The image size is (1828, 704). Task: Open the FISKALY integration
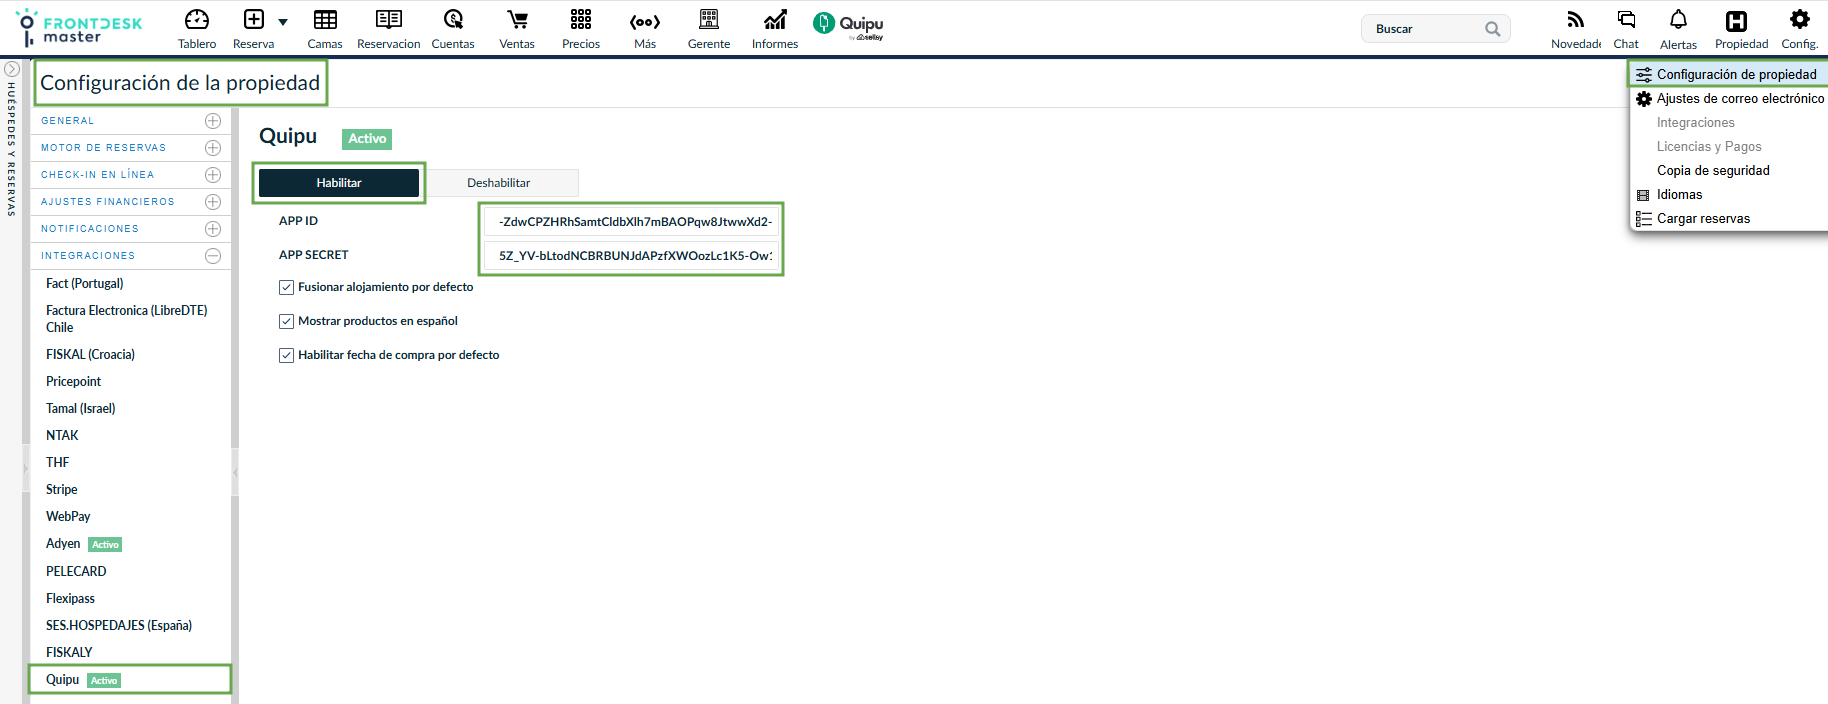(x=69, y=653)
